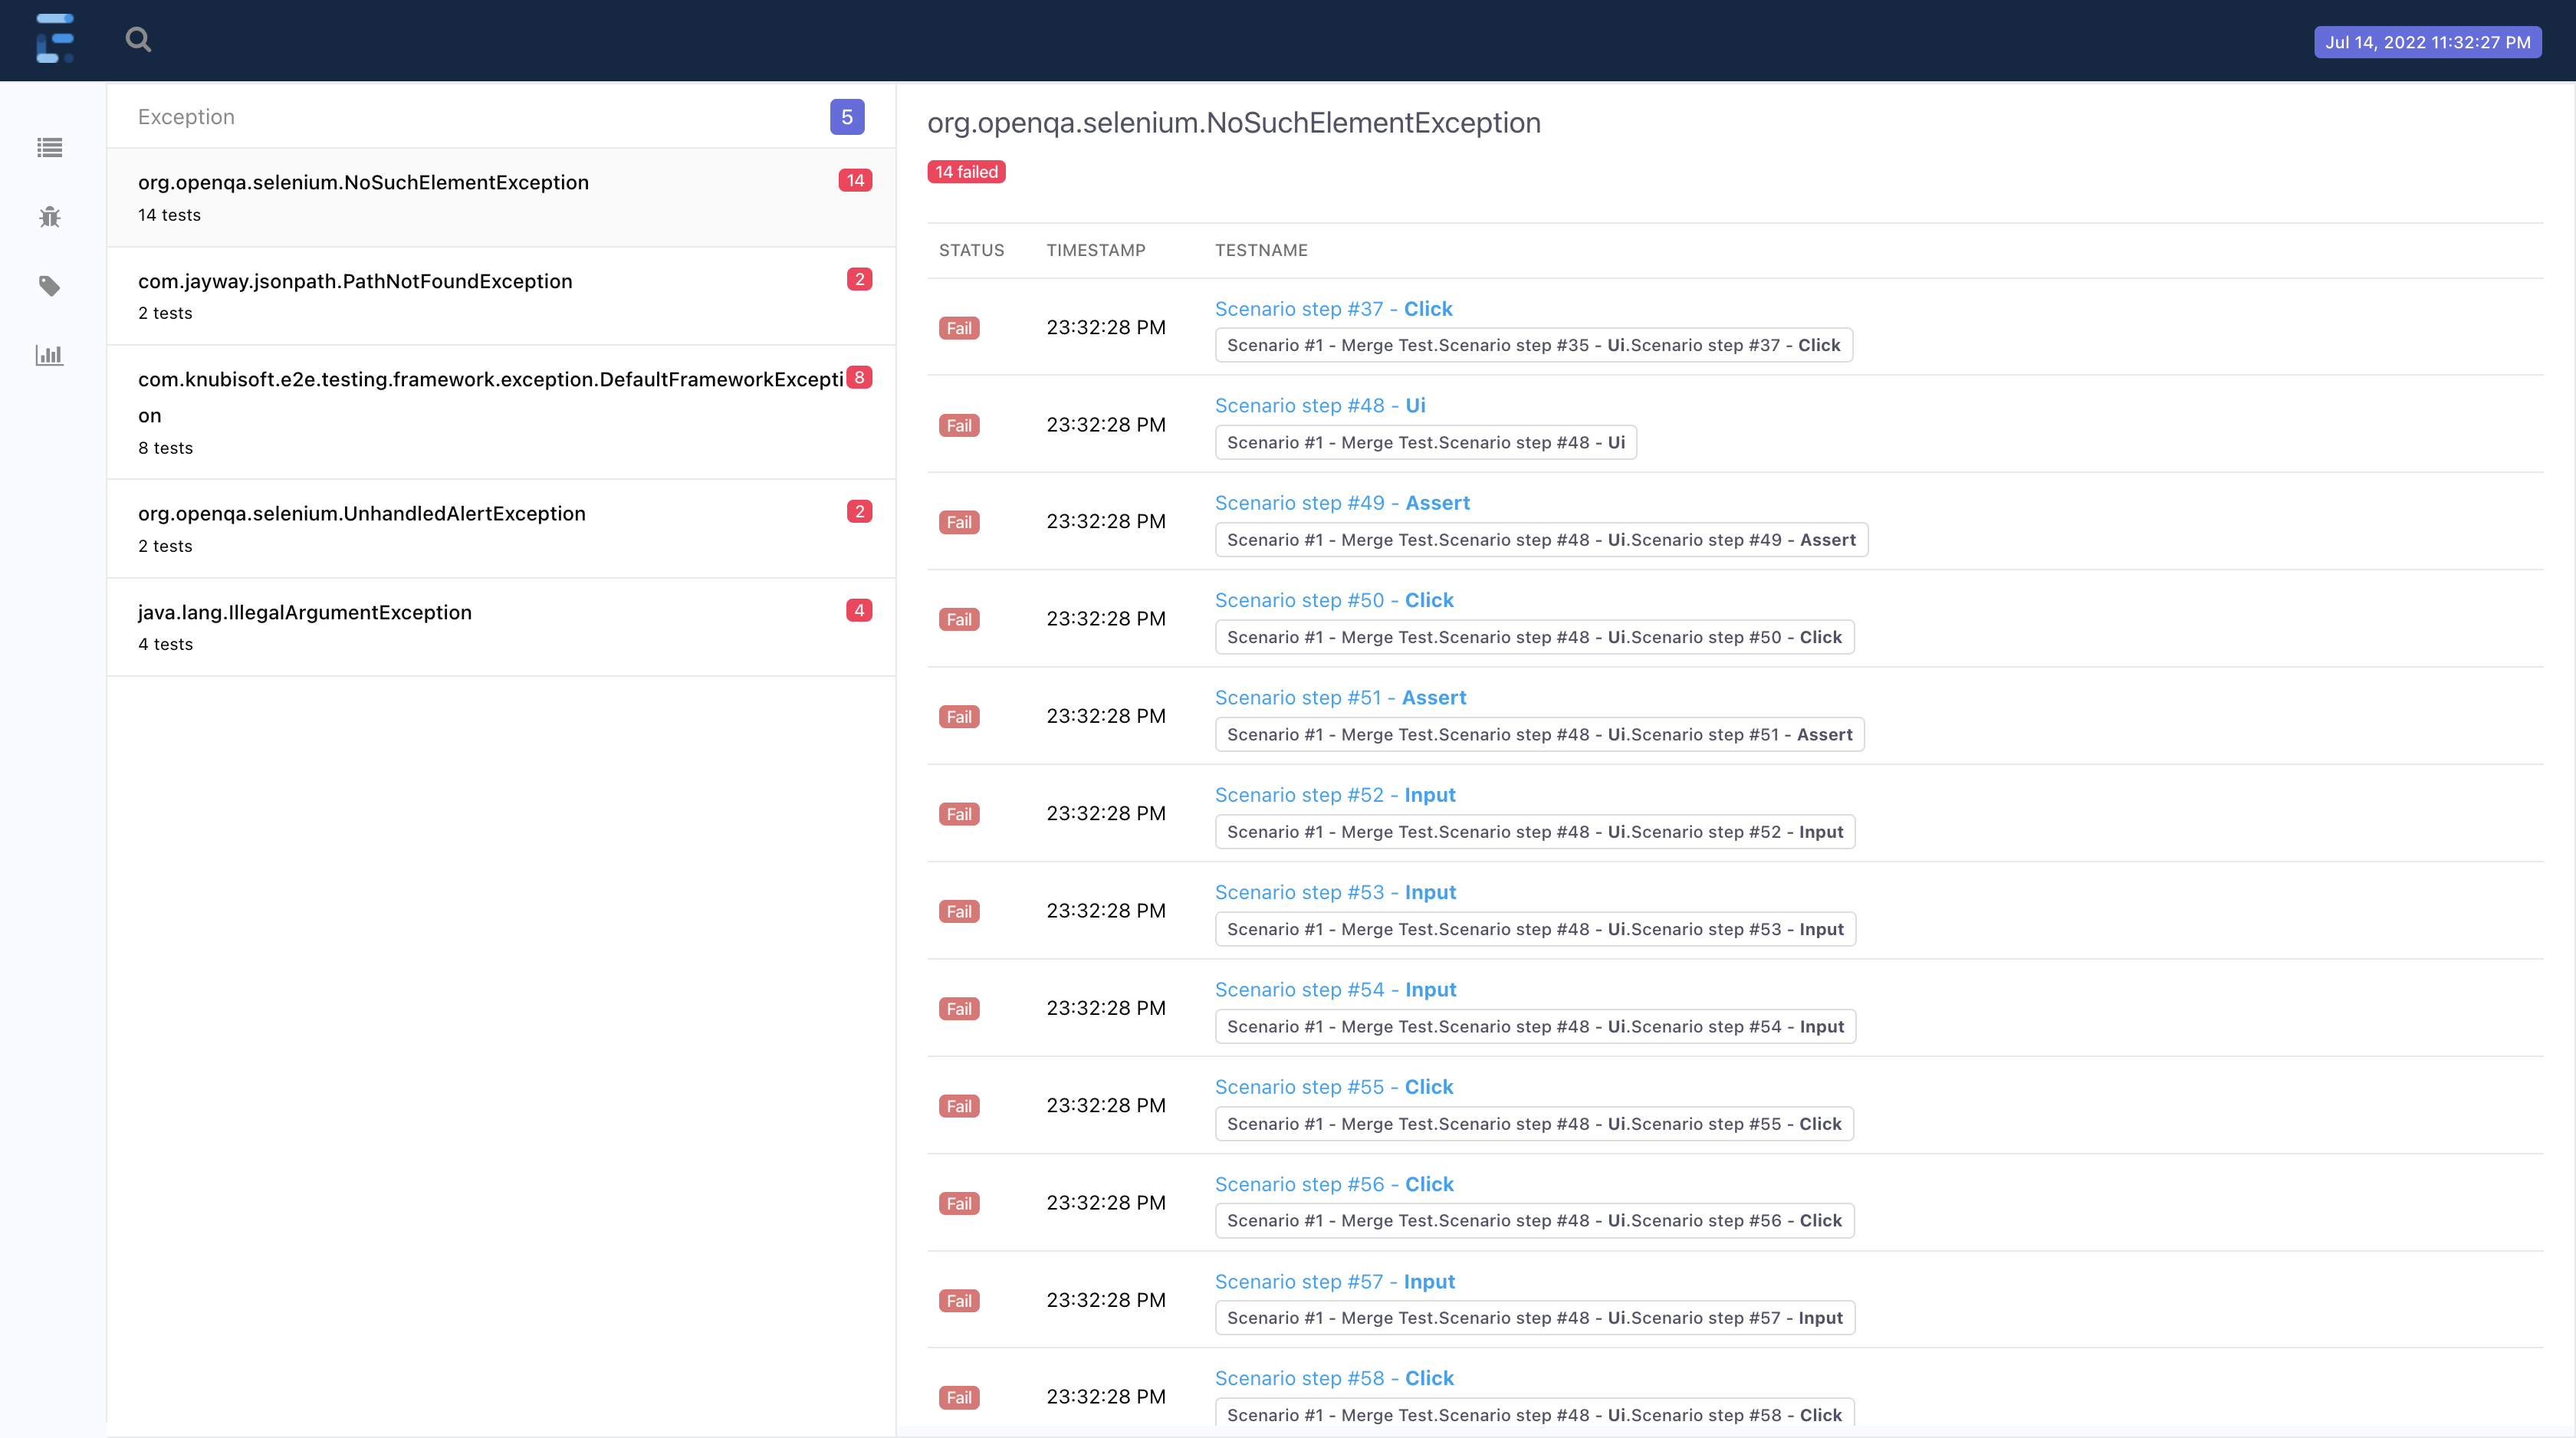Select org.openqa.selenium.NoSuchElementException in exception list
Screen dimensions: 2576x1438
501,197
